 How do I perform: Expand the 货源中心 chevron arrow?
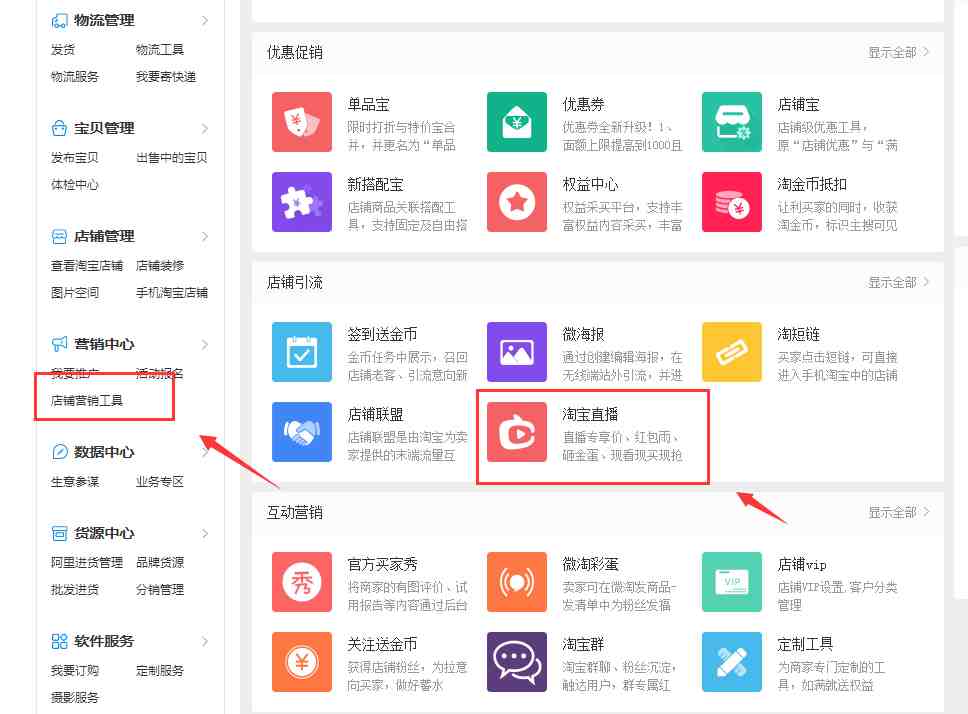[x=205, y=533]
